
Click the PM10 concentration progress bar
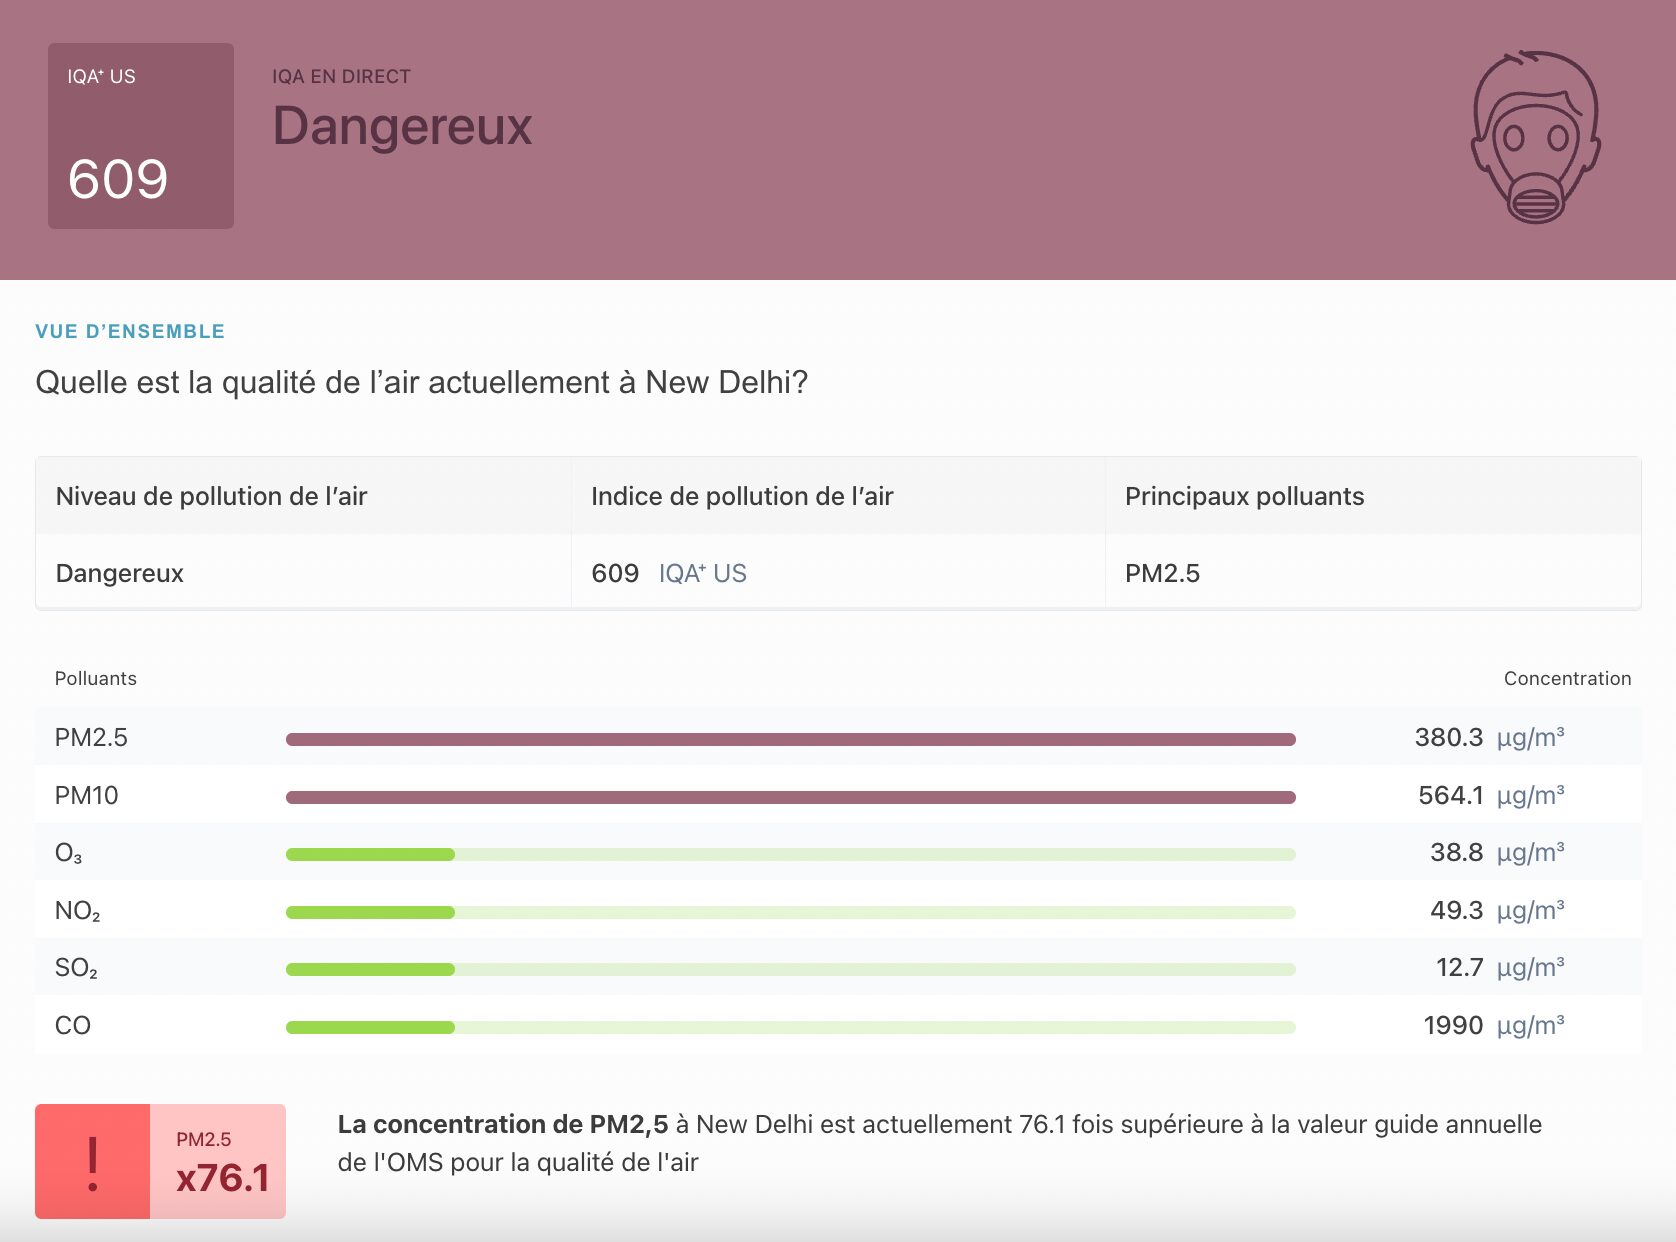click(x=790, y=797)
